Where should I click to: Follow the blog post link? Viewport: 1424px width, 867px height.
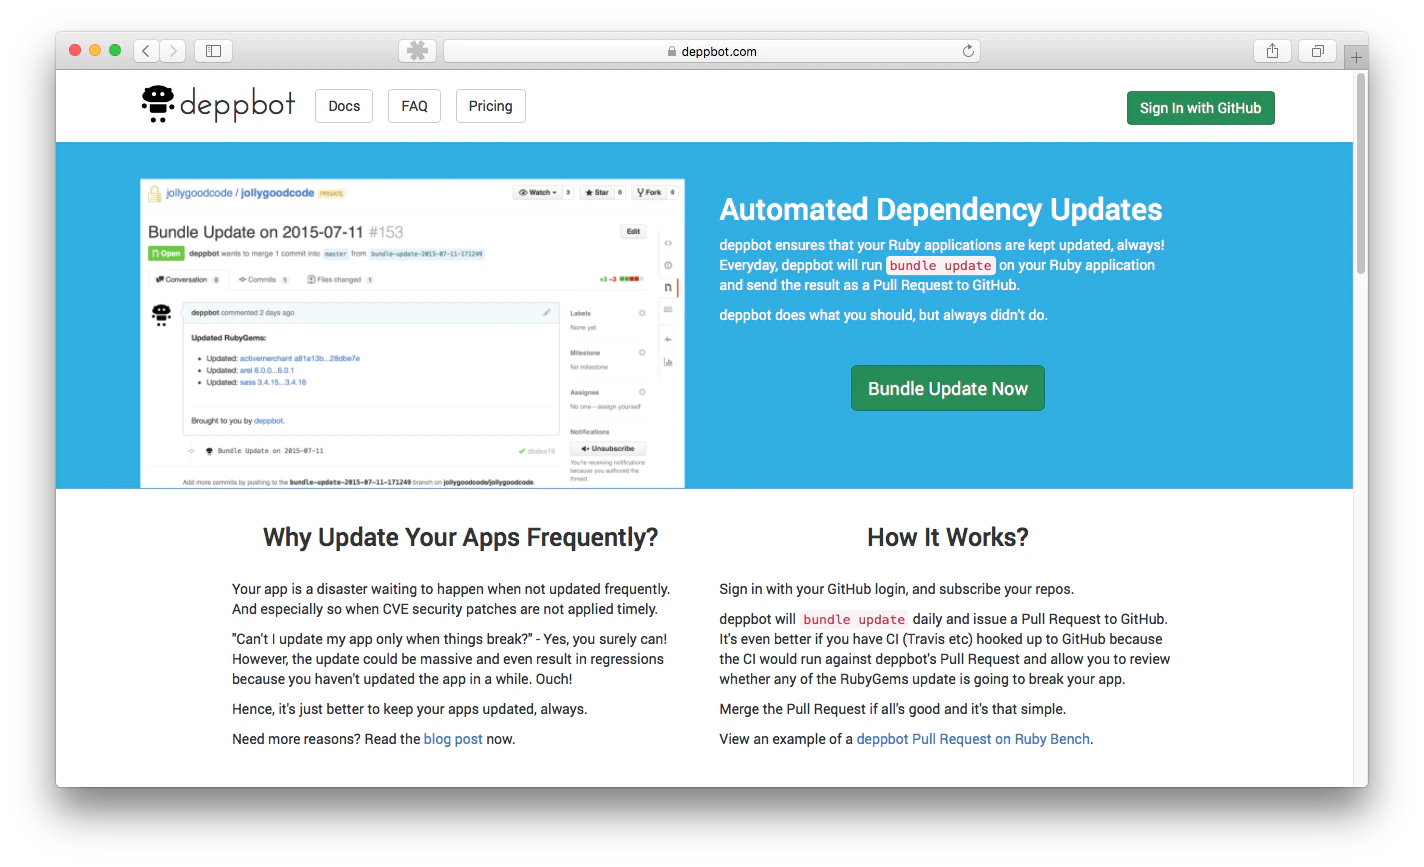click(x=453, y=739)
